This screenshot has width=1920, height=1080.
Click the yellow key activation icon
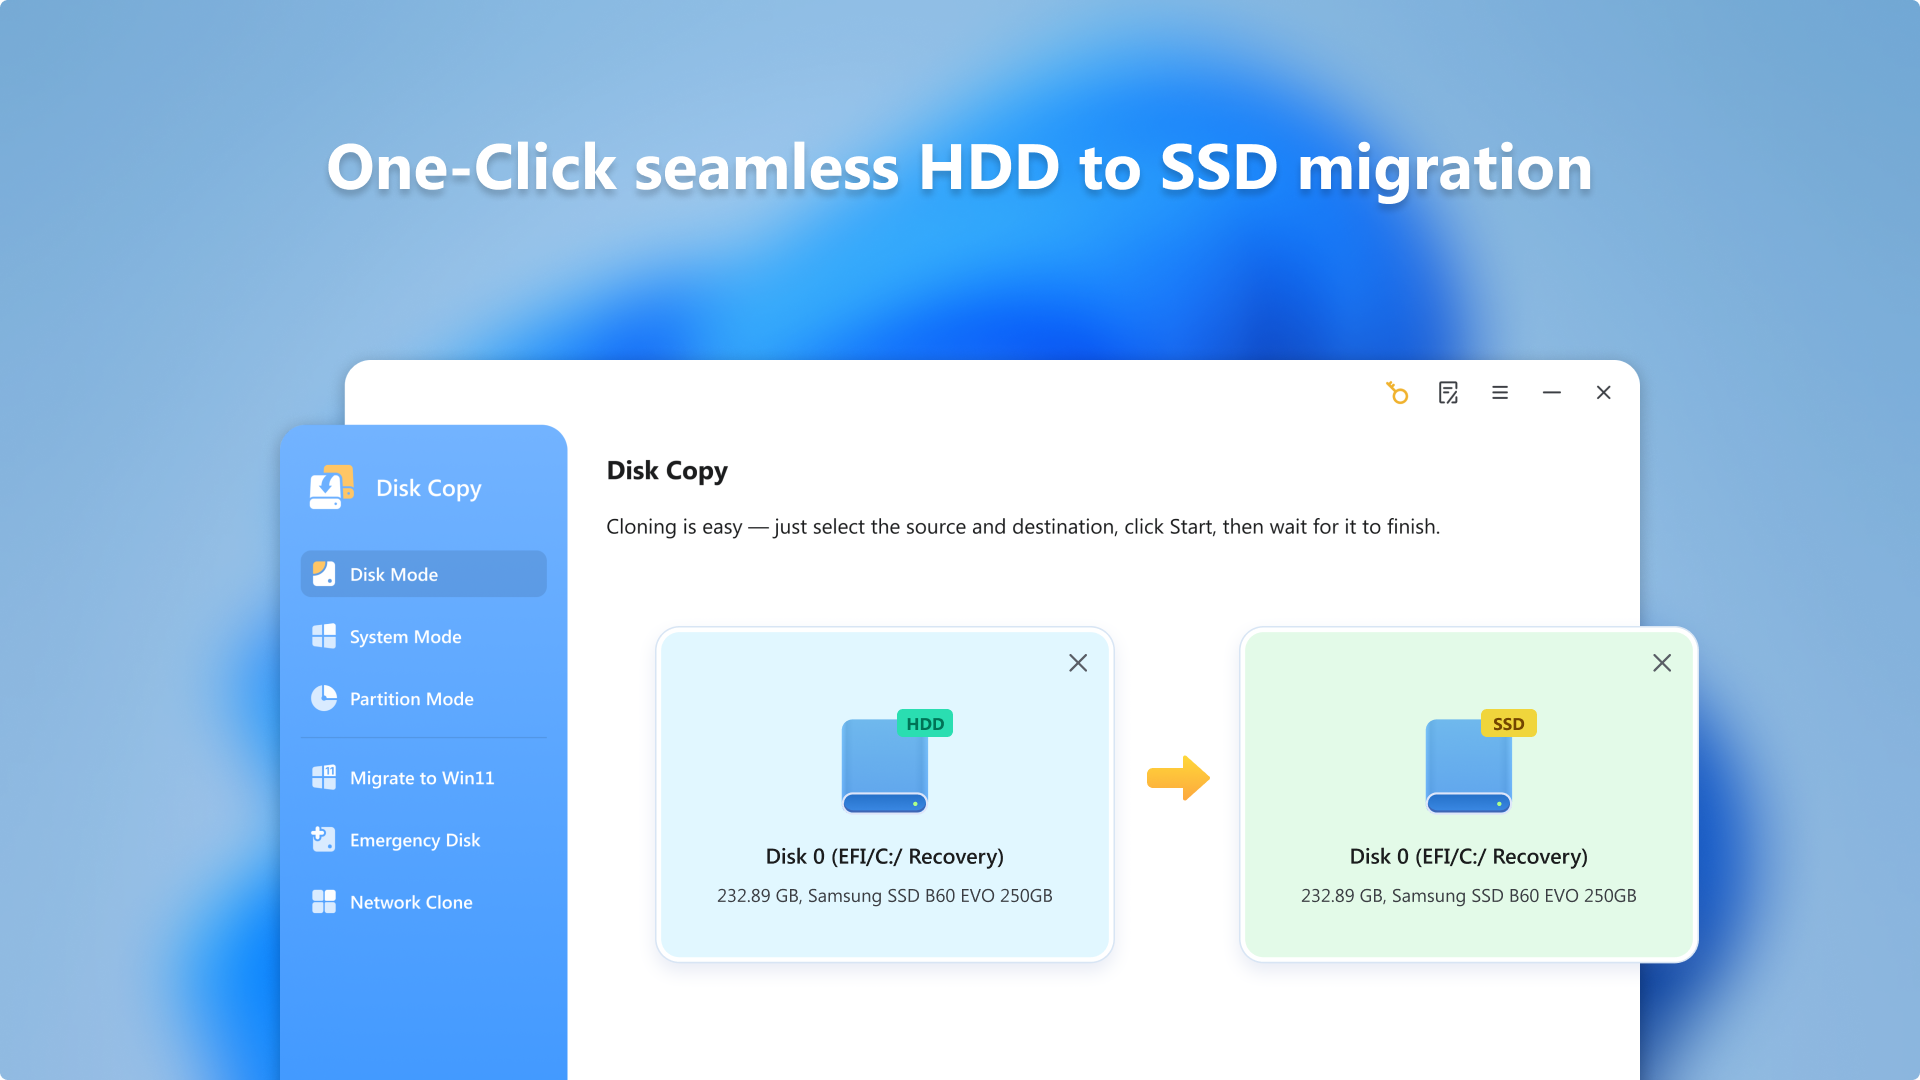tap(1397, 392)
